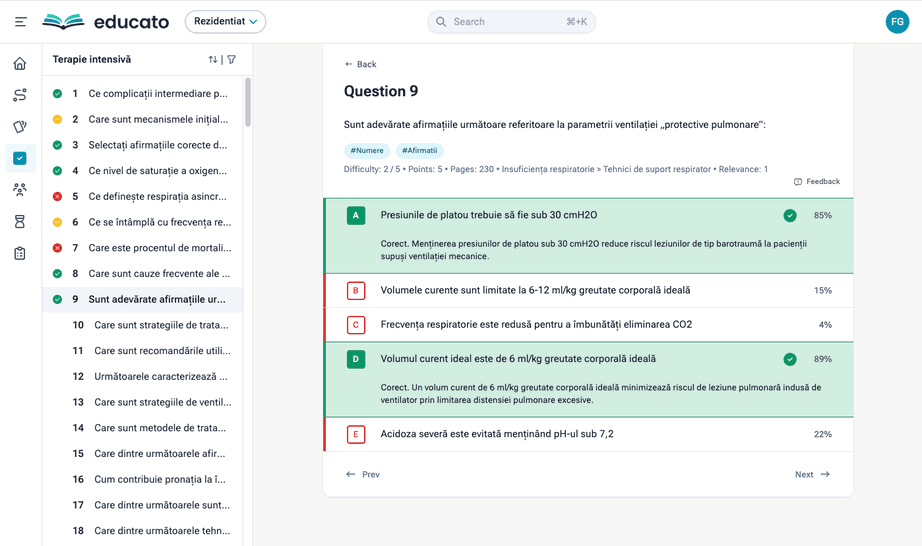This screenshot has width=922, height=546.
Task: Click the Search input field
Action: (x=511, y=21)
